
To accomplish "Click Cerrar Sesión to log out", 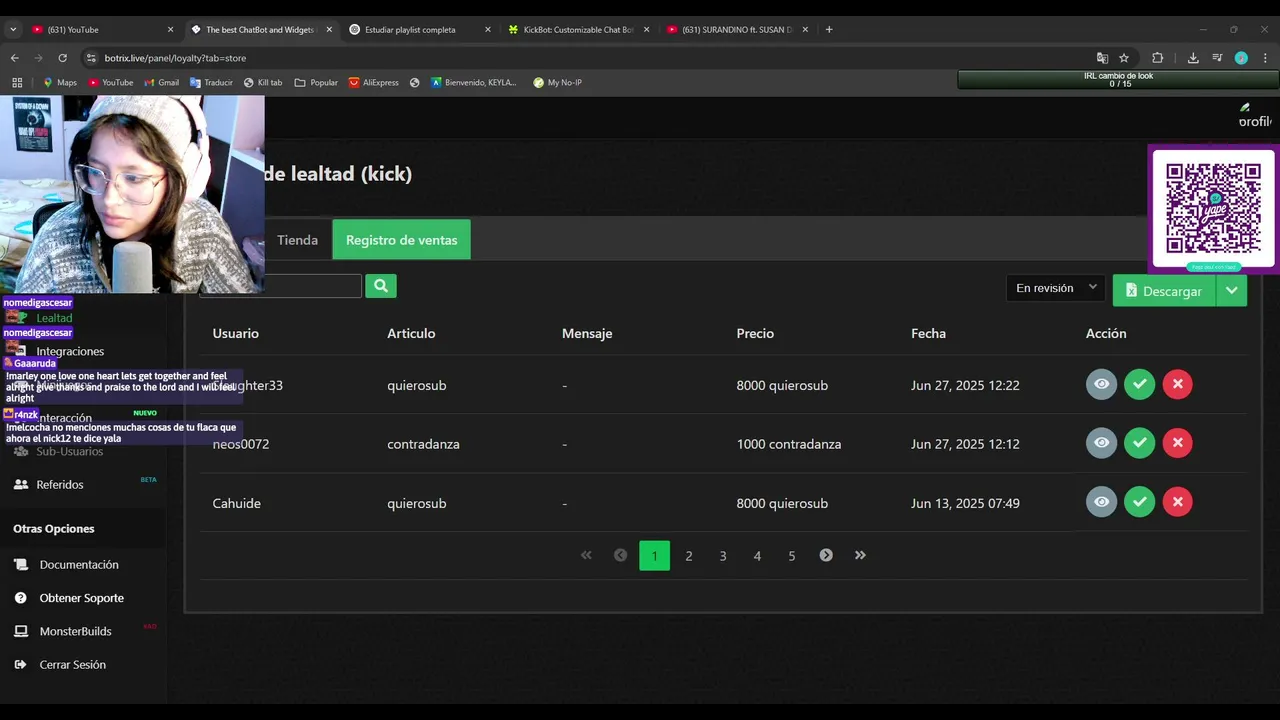I will [72, 664].
